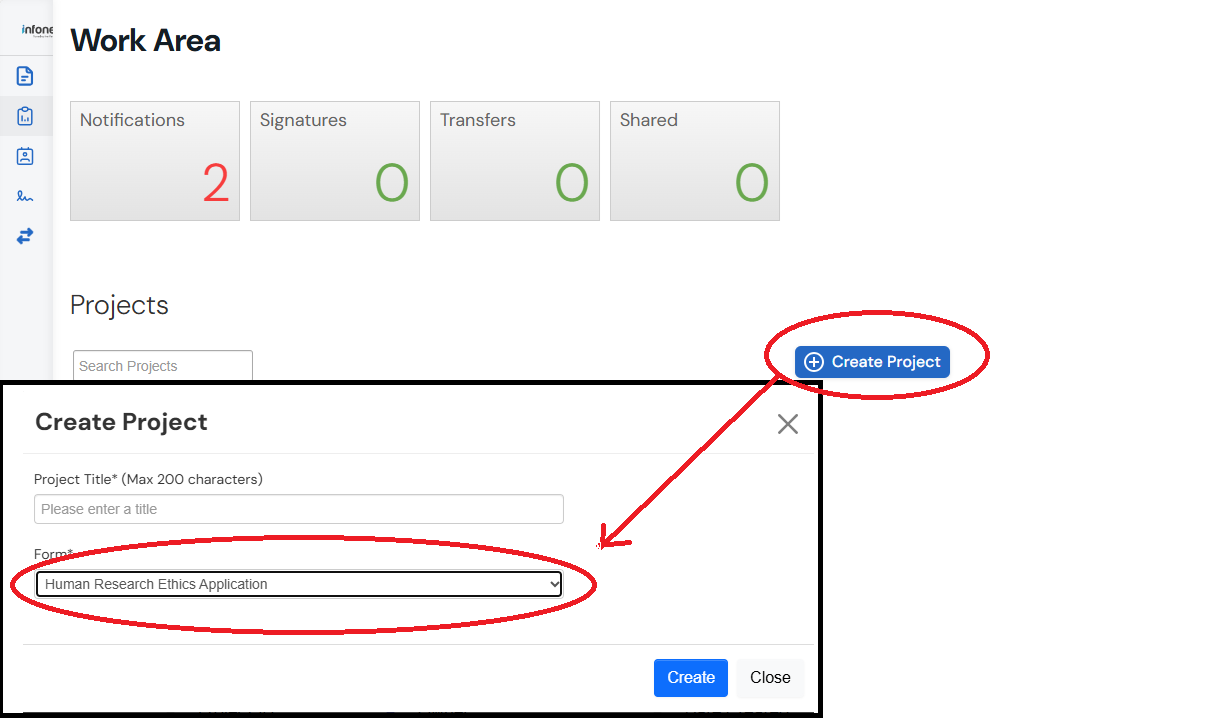
Task: Open the contact badge icon in sidebar
Action: tap(25, 156)
